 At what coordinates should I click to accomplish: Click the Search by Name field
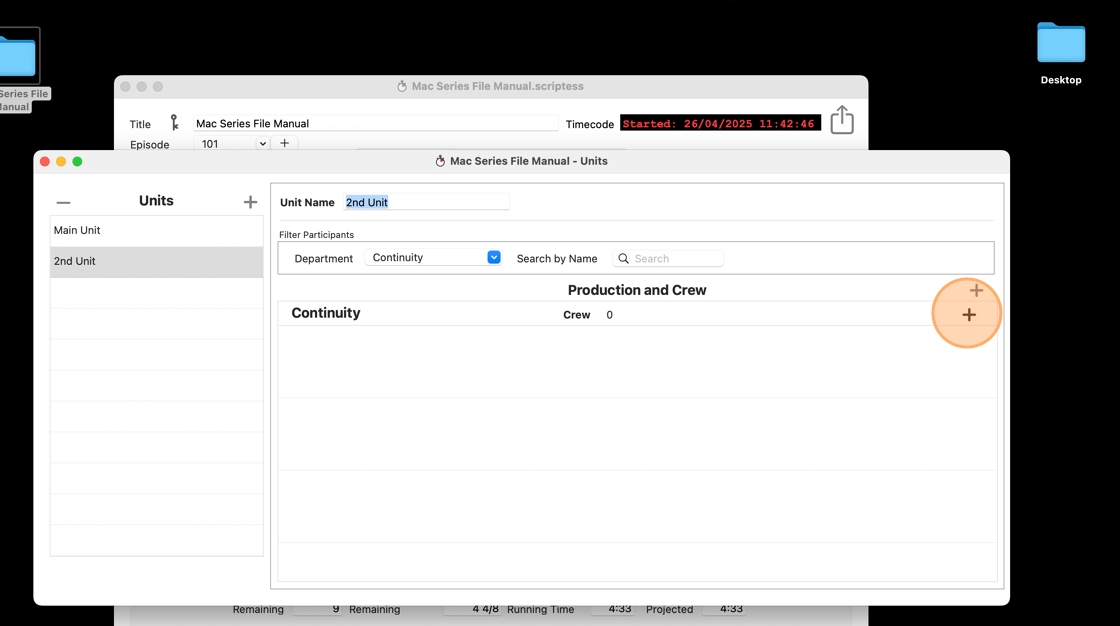click(668, 259)
